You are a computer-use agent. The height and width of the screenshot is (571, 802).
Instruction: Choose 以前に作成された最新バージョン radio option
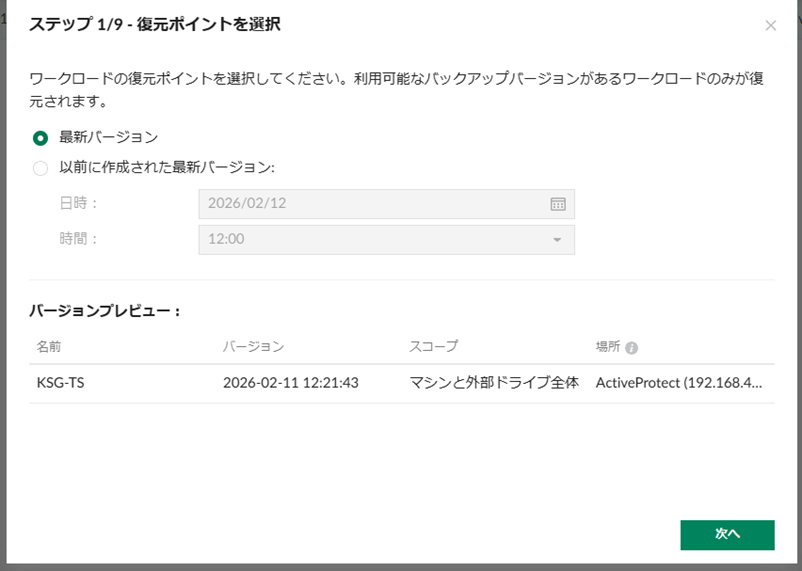tap(40, 168)
